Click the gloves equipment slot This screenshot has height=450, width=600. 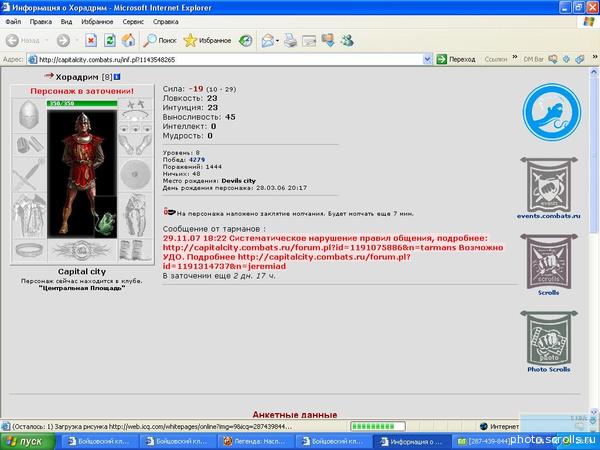point(135,144)
